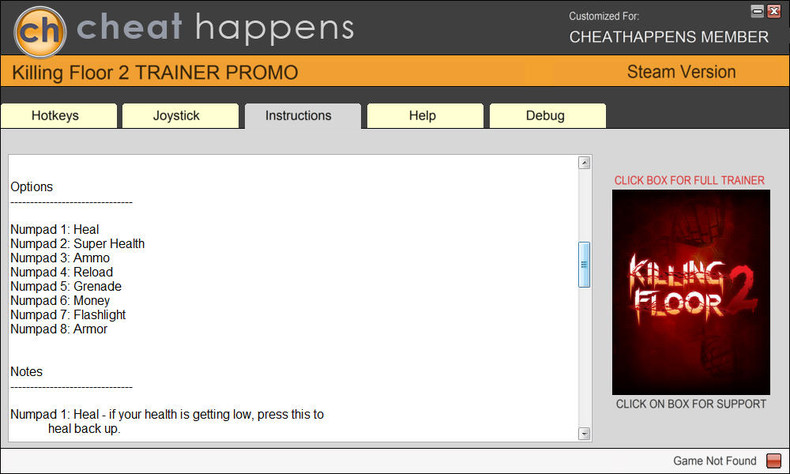Switch to the Hotkeys tab
The width and height of the screenshot is (790, 474).
[59, 116]
